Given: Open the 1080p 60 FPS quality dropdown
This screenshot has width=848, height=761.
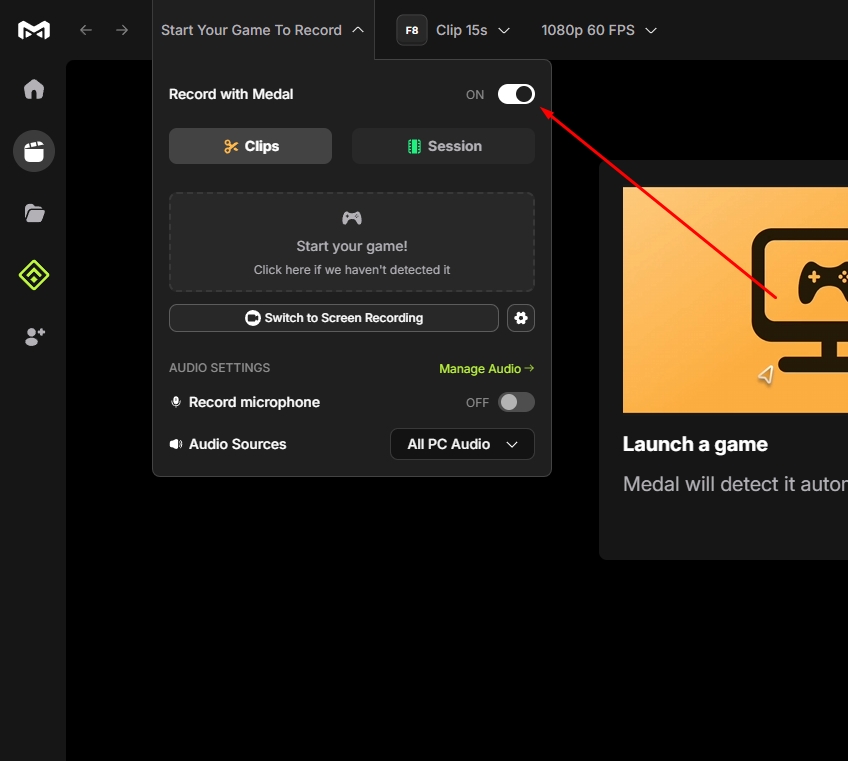Looking at the screenshot, I should (599, 30).
